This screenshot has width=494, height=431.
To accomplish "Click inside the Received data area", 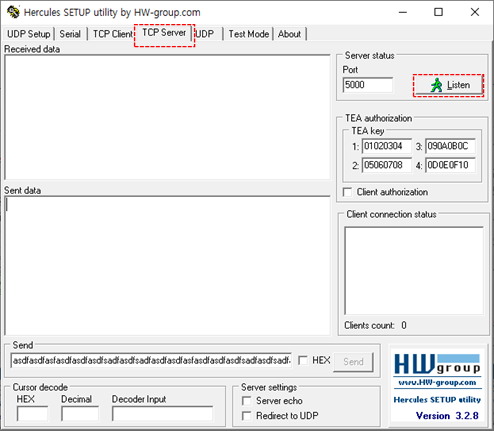I will click(x=167, y=118).
